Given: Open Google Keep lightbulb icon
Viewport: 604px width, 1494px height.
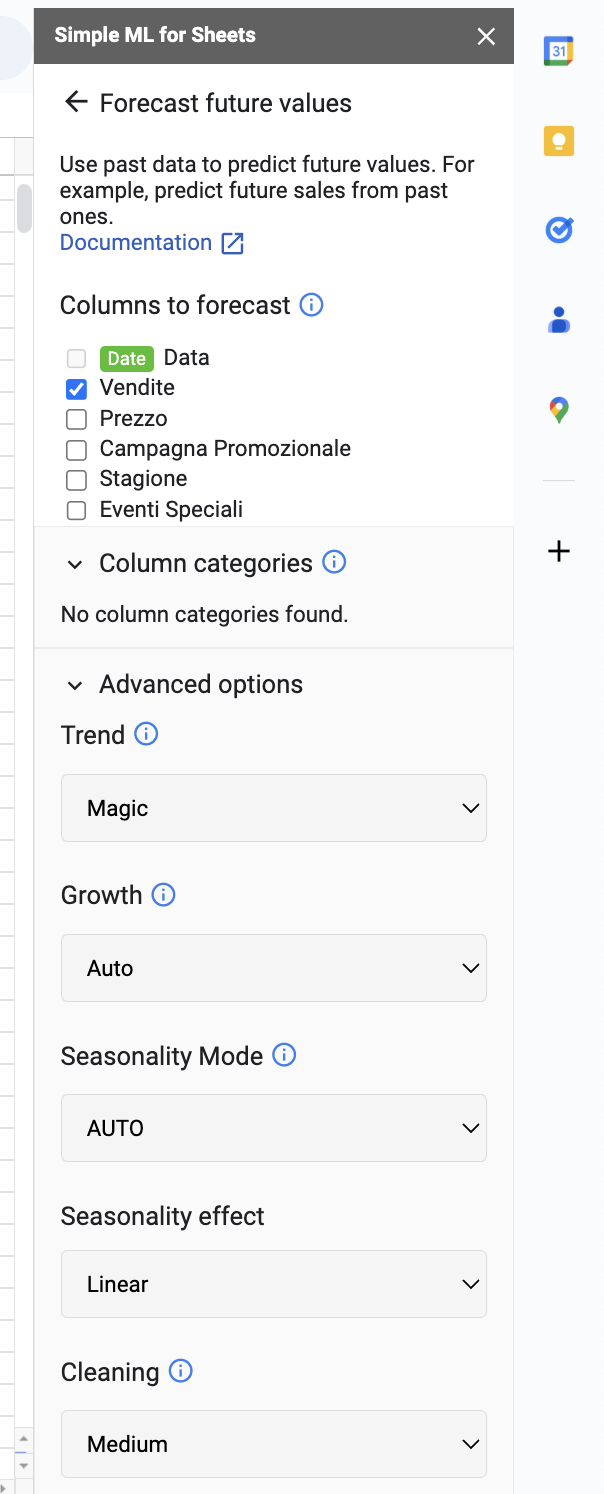Looking at the screenshot, I should tap(558, 140).
